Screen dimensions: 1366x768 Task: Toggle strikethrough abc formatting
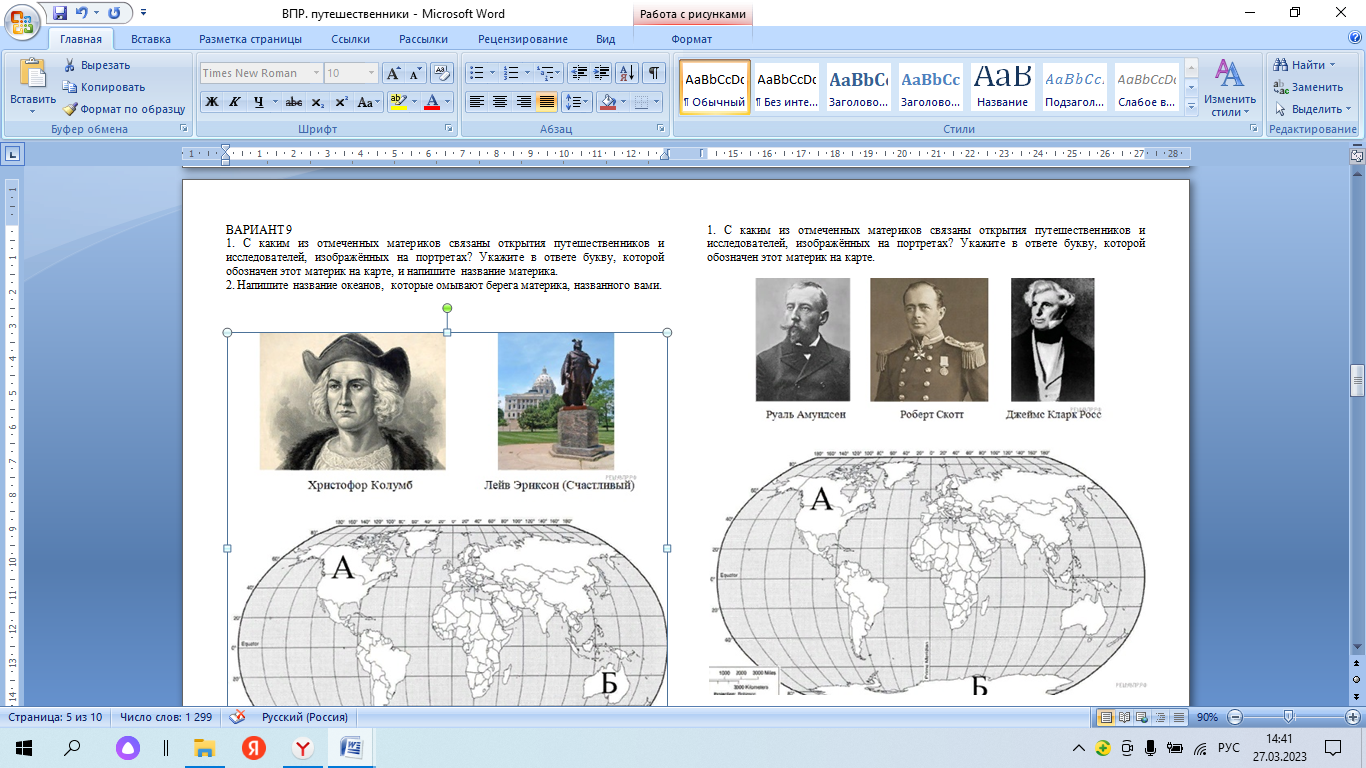coord(294,102)
